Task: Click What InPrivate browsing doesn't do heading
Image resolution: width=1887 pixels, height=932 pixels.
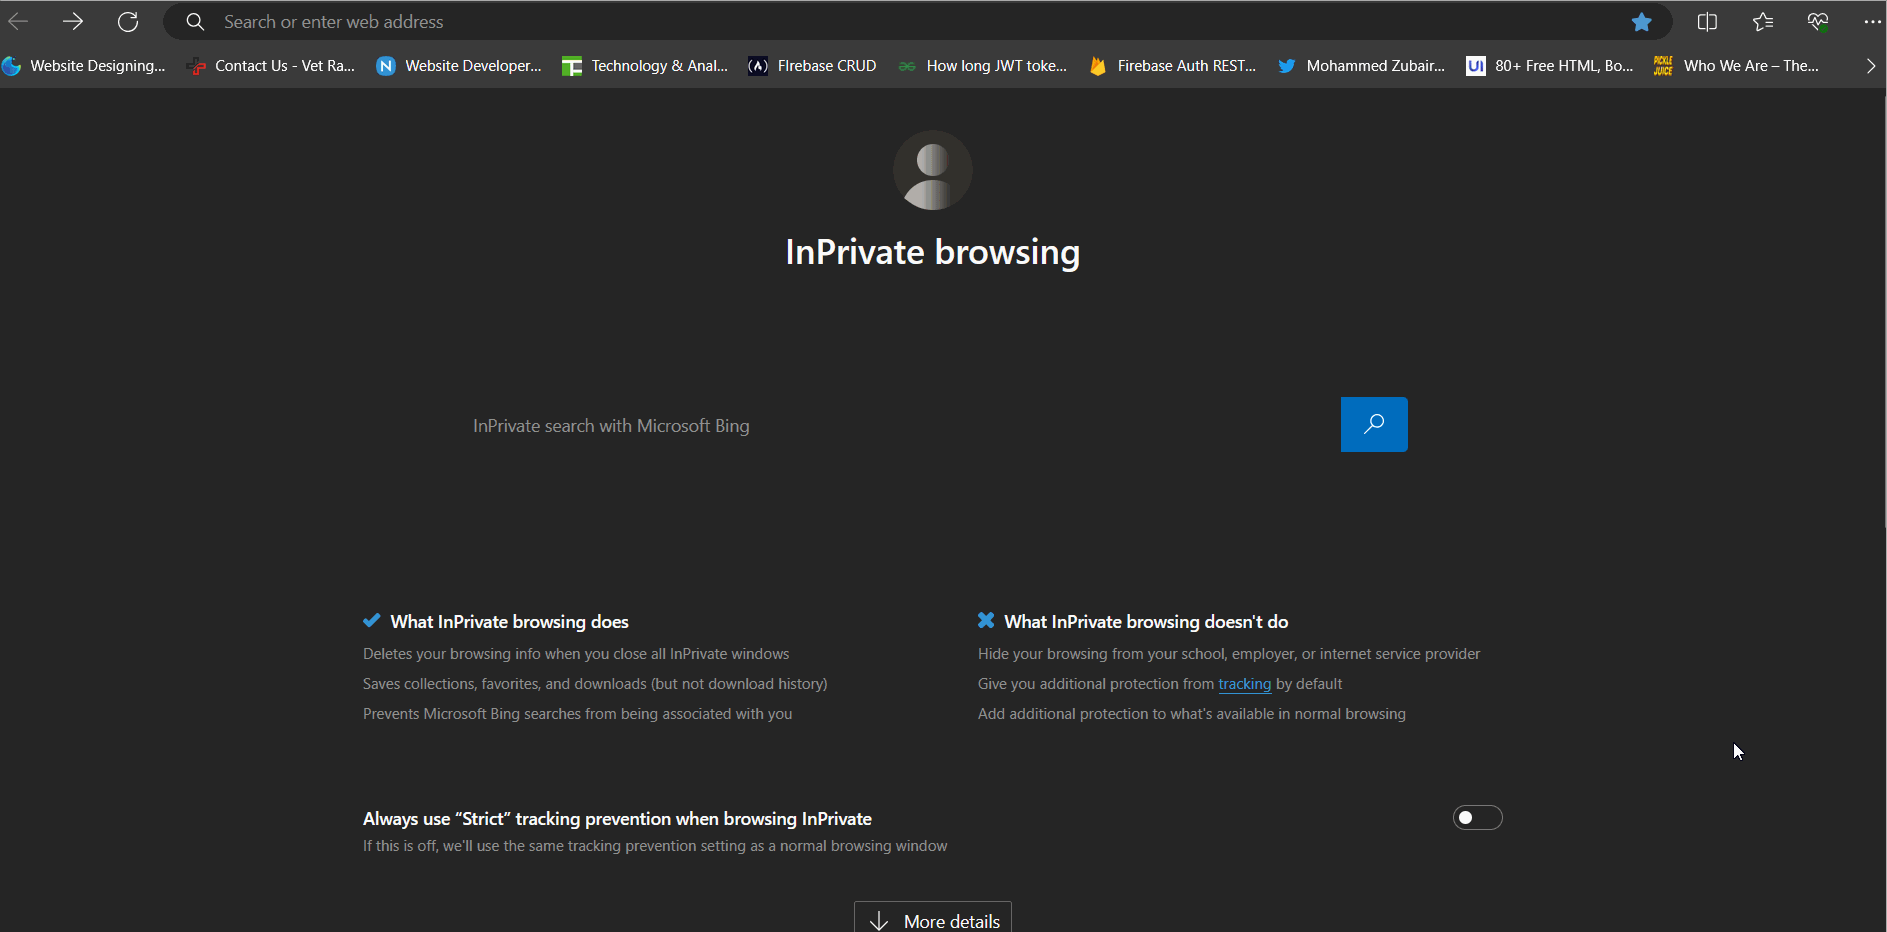Action: (1146, 622)
